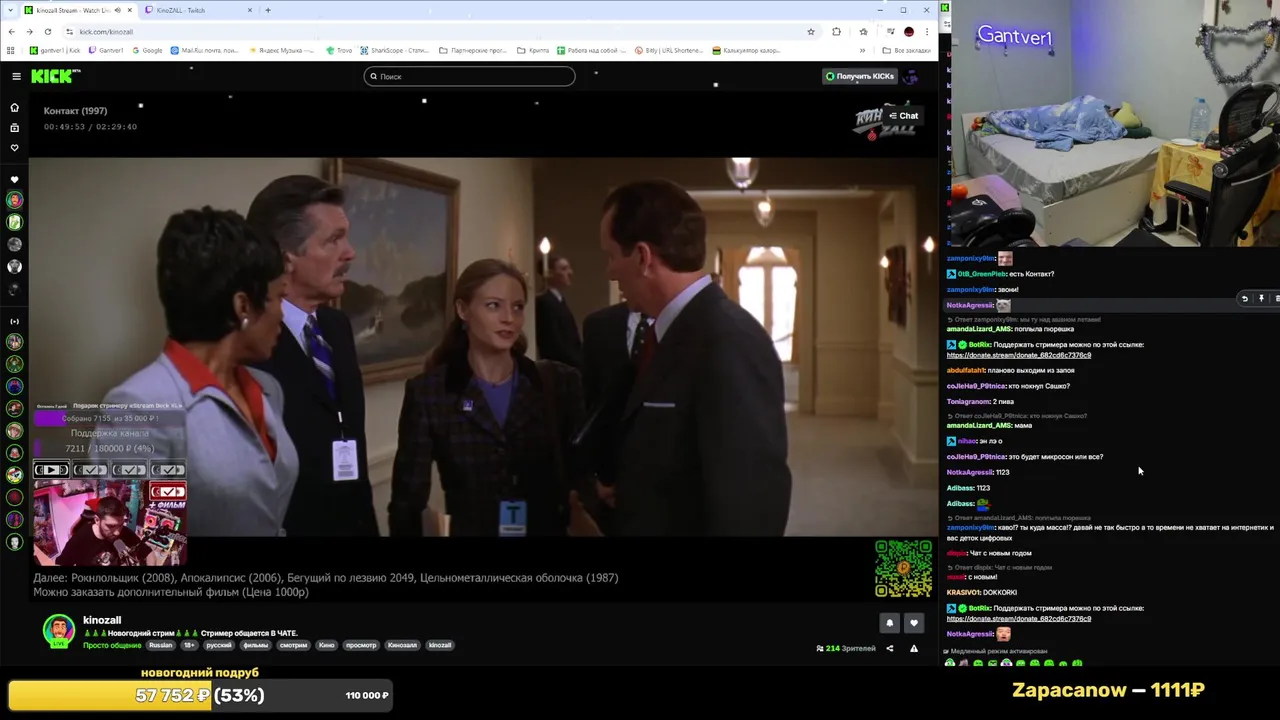The image size is (1280, 720).
Task: Open the Mail.Ru bookmark
Action: click(x=205, y=50)
